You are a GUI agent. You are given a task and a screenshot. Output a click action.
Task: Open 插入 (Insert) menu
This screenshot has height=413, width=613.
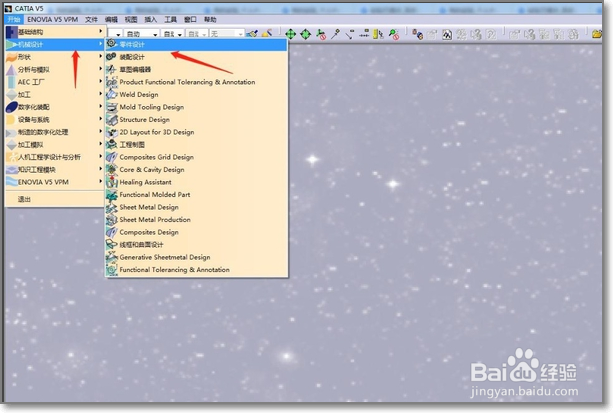[151, 19]
